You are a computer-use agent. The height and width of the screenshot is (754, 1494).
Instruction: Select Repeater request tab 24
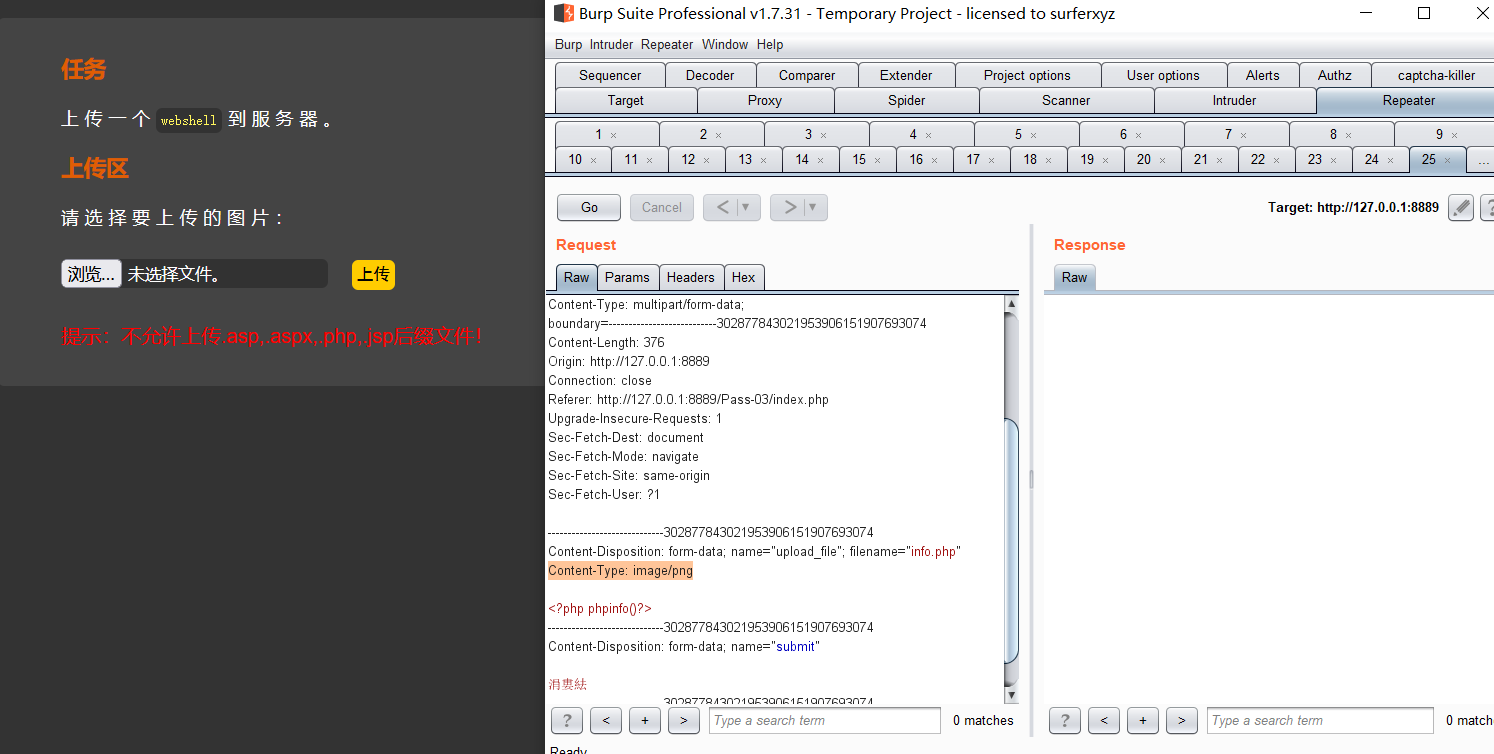[1381, 160]
